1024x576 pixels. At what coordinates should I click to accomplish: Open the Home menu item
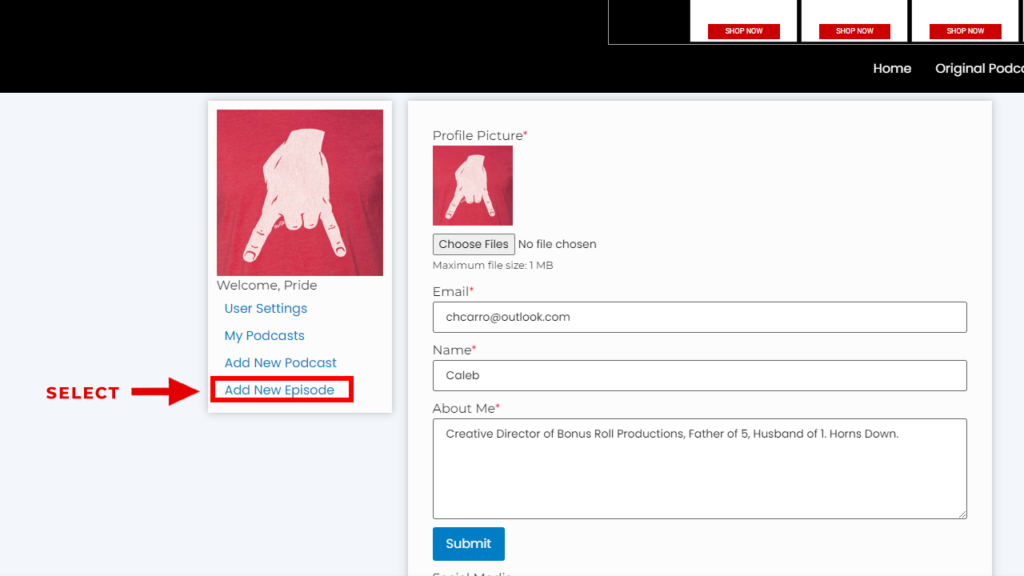[x=891, y=69]
